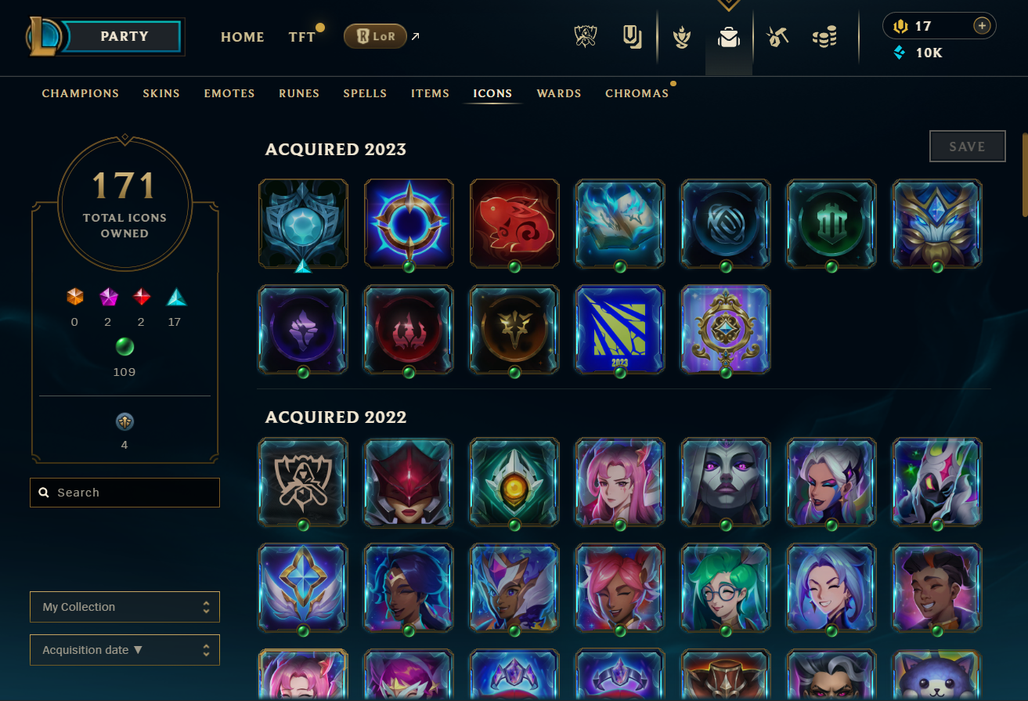Open the Collection backpack icon
1028x701 pixels.
[728, 37]
